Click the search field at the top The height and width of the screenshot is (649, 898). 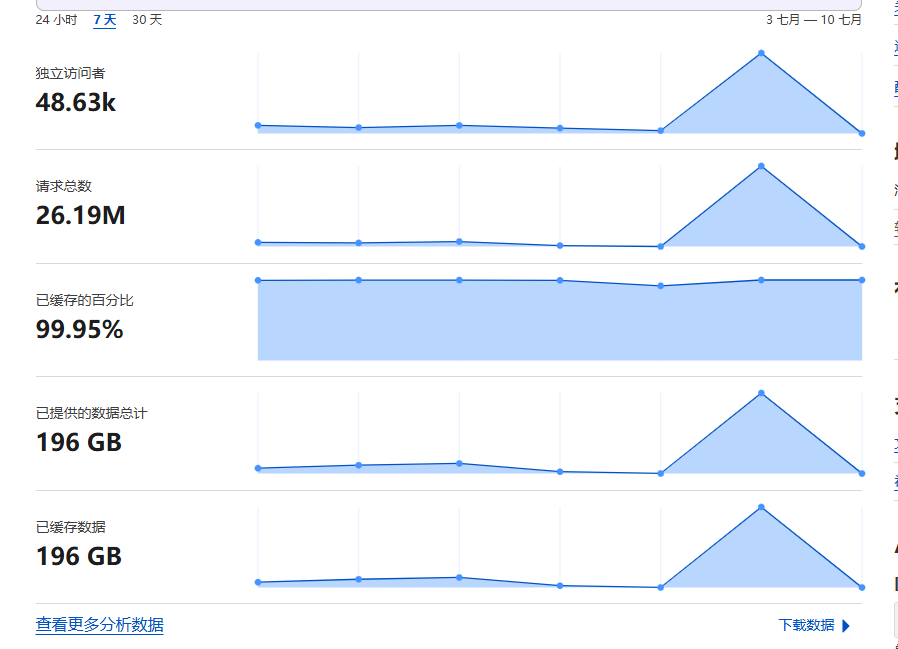(x=450, y=5)
